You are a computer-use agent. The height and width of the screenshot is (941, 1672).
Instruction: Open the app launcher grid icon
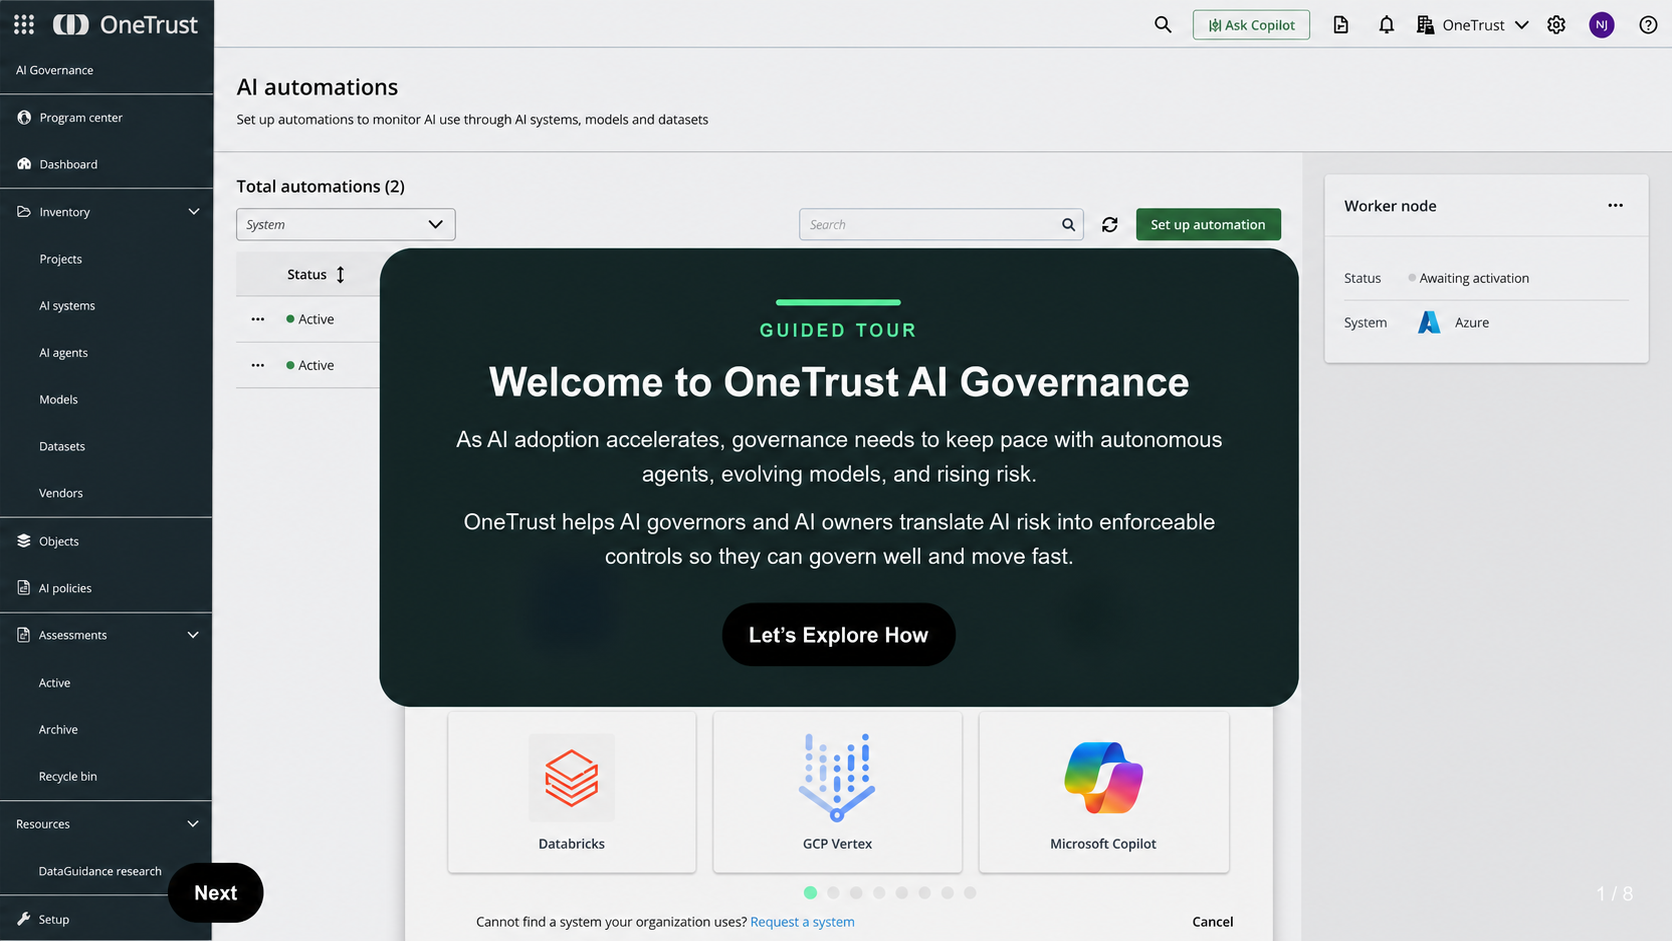click(x=24, y=24)
